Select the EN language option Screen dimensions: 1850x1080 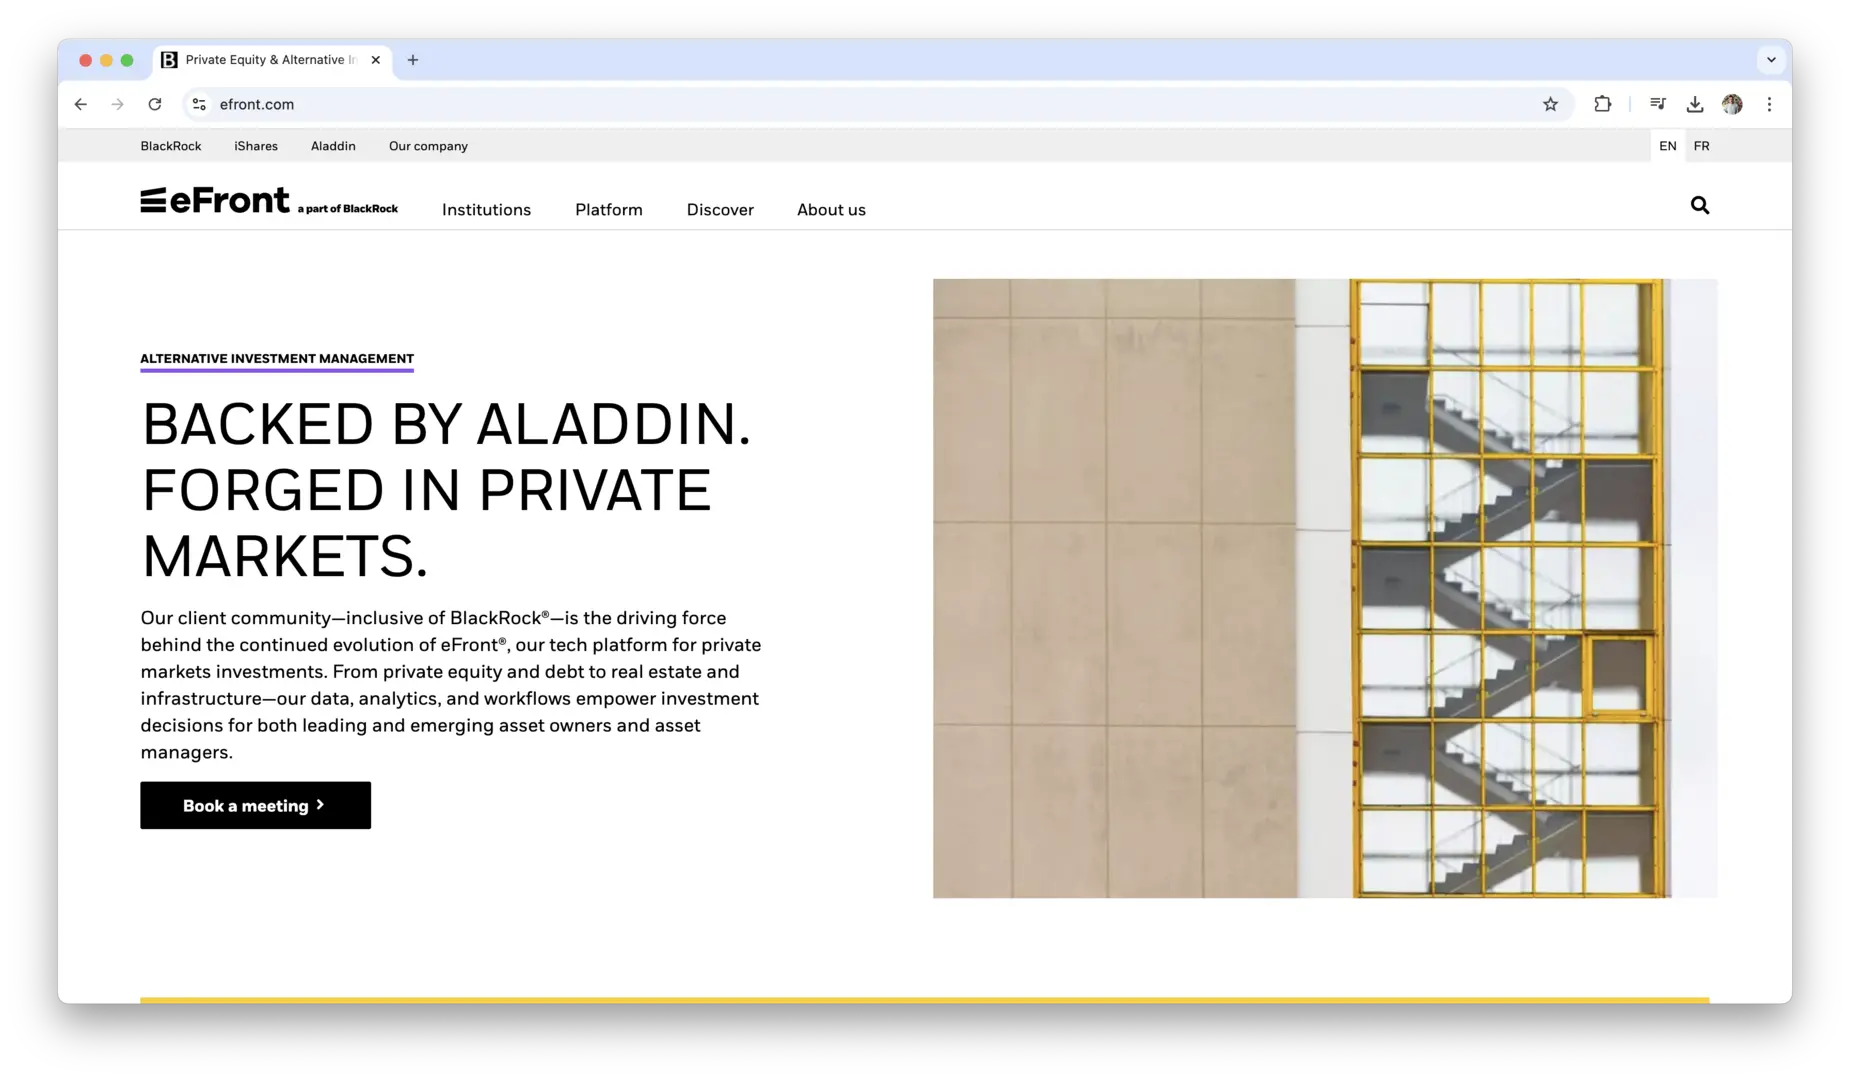[x=1667, y=146]
